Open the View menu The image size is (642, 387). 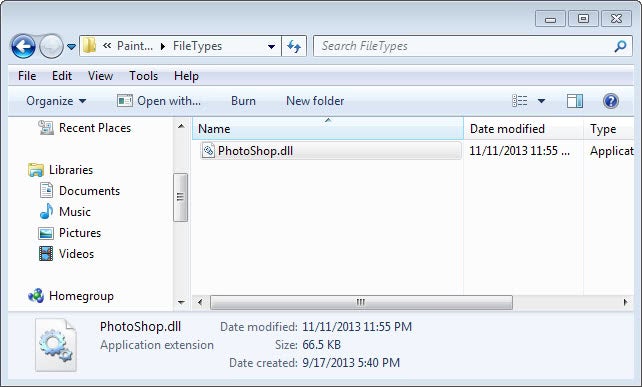(100, 76)
